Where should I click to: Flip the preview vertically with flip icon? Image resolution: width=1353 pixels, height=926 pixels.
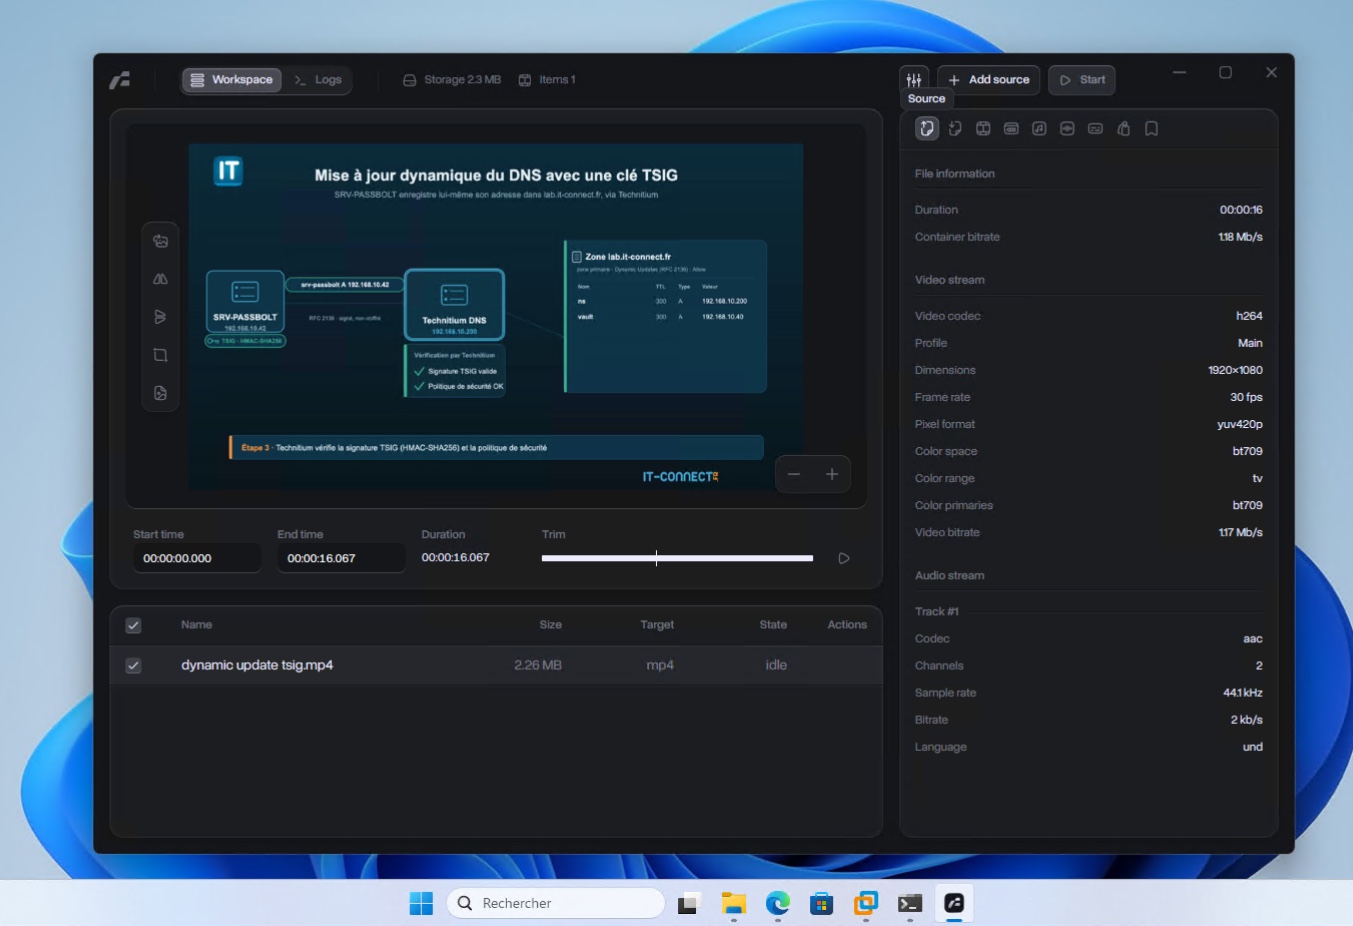pos(160,317)
